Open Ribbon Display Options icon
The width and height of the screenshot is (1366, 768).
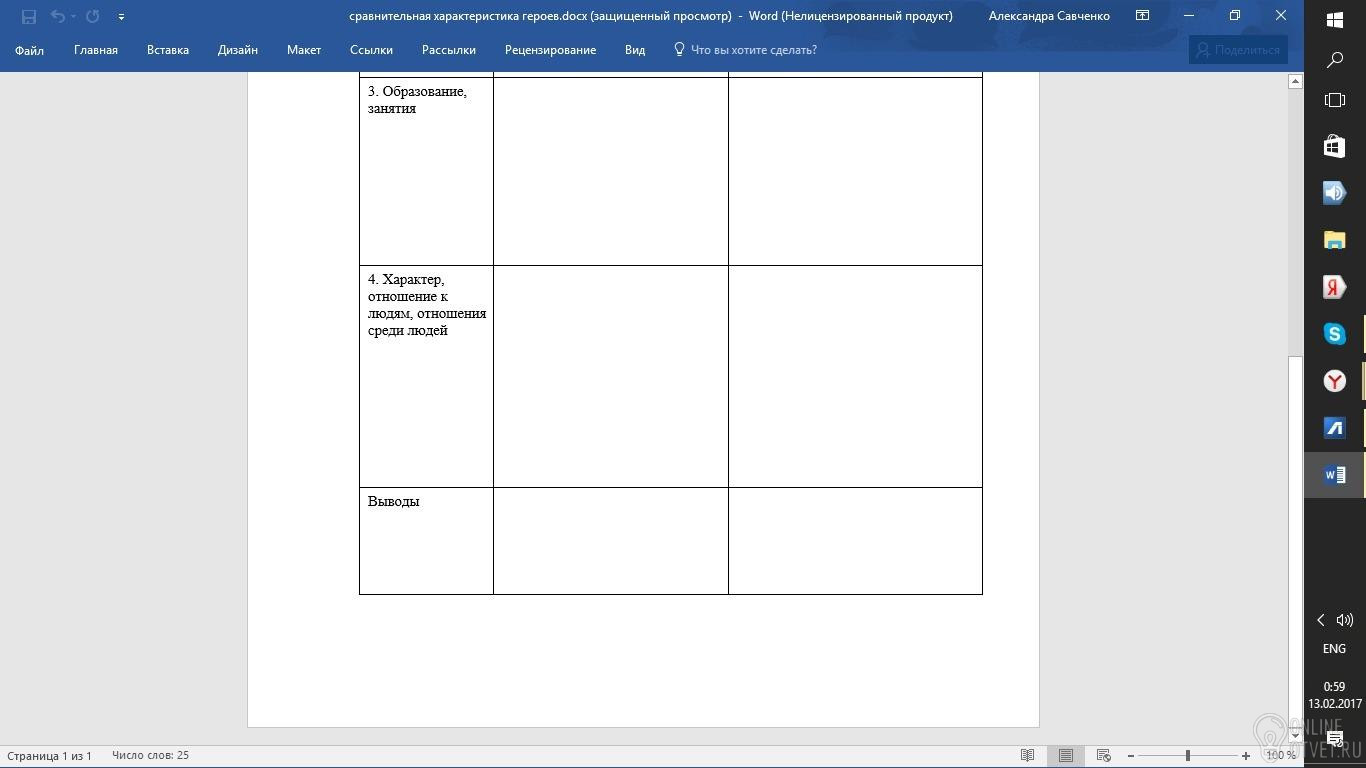click(x=1142, y=16)
